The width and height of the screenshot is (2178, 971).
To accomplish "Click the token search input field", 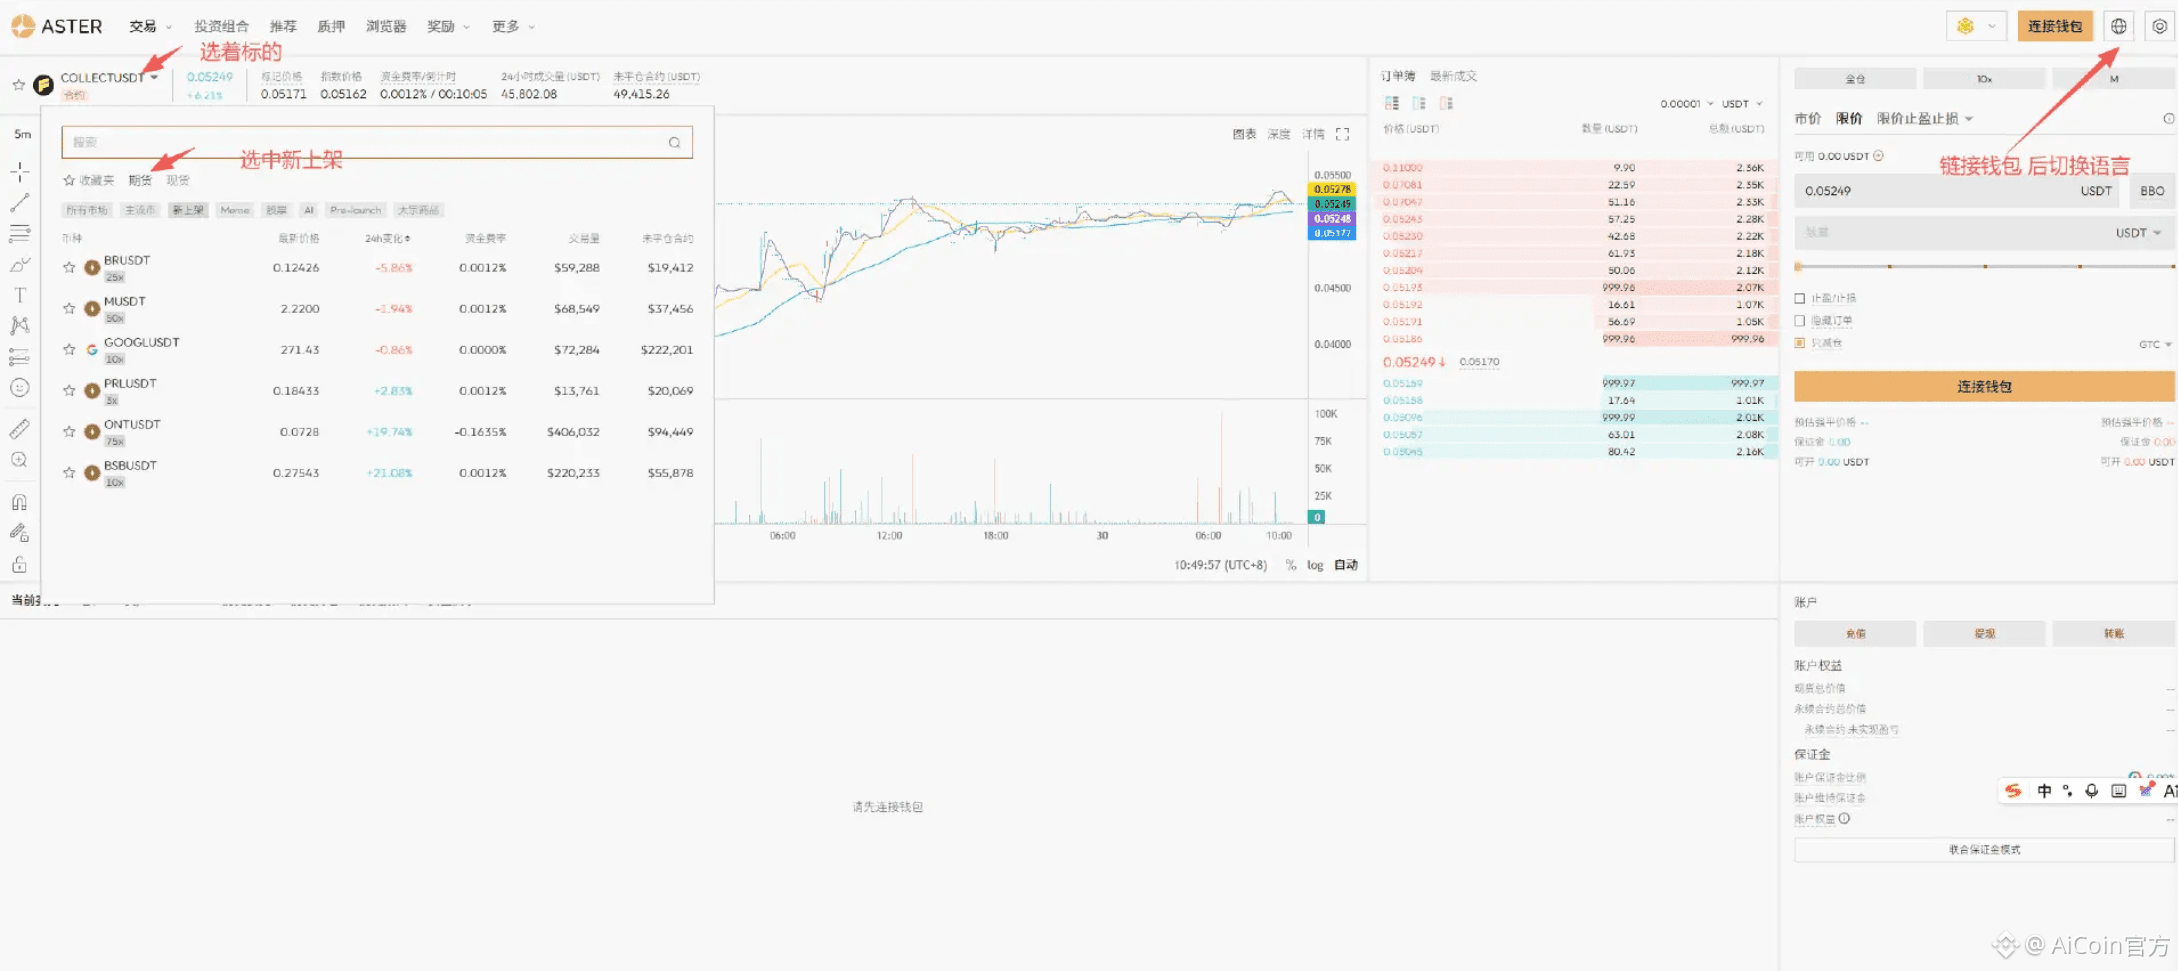I will point(377,141).
